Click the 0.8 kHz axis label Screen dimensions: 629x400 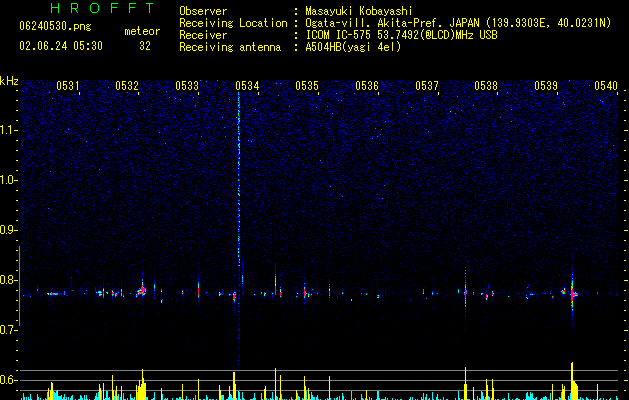(7, 280)
